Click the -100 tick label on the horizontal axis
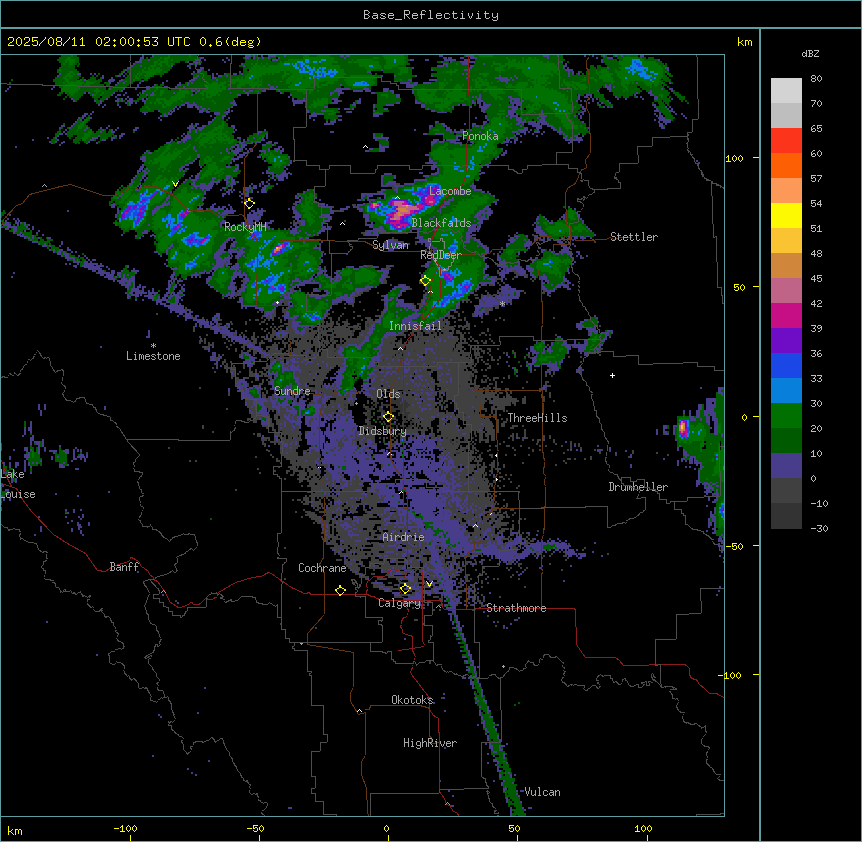This screenshot has height=842, width=862. pos(125,828)
